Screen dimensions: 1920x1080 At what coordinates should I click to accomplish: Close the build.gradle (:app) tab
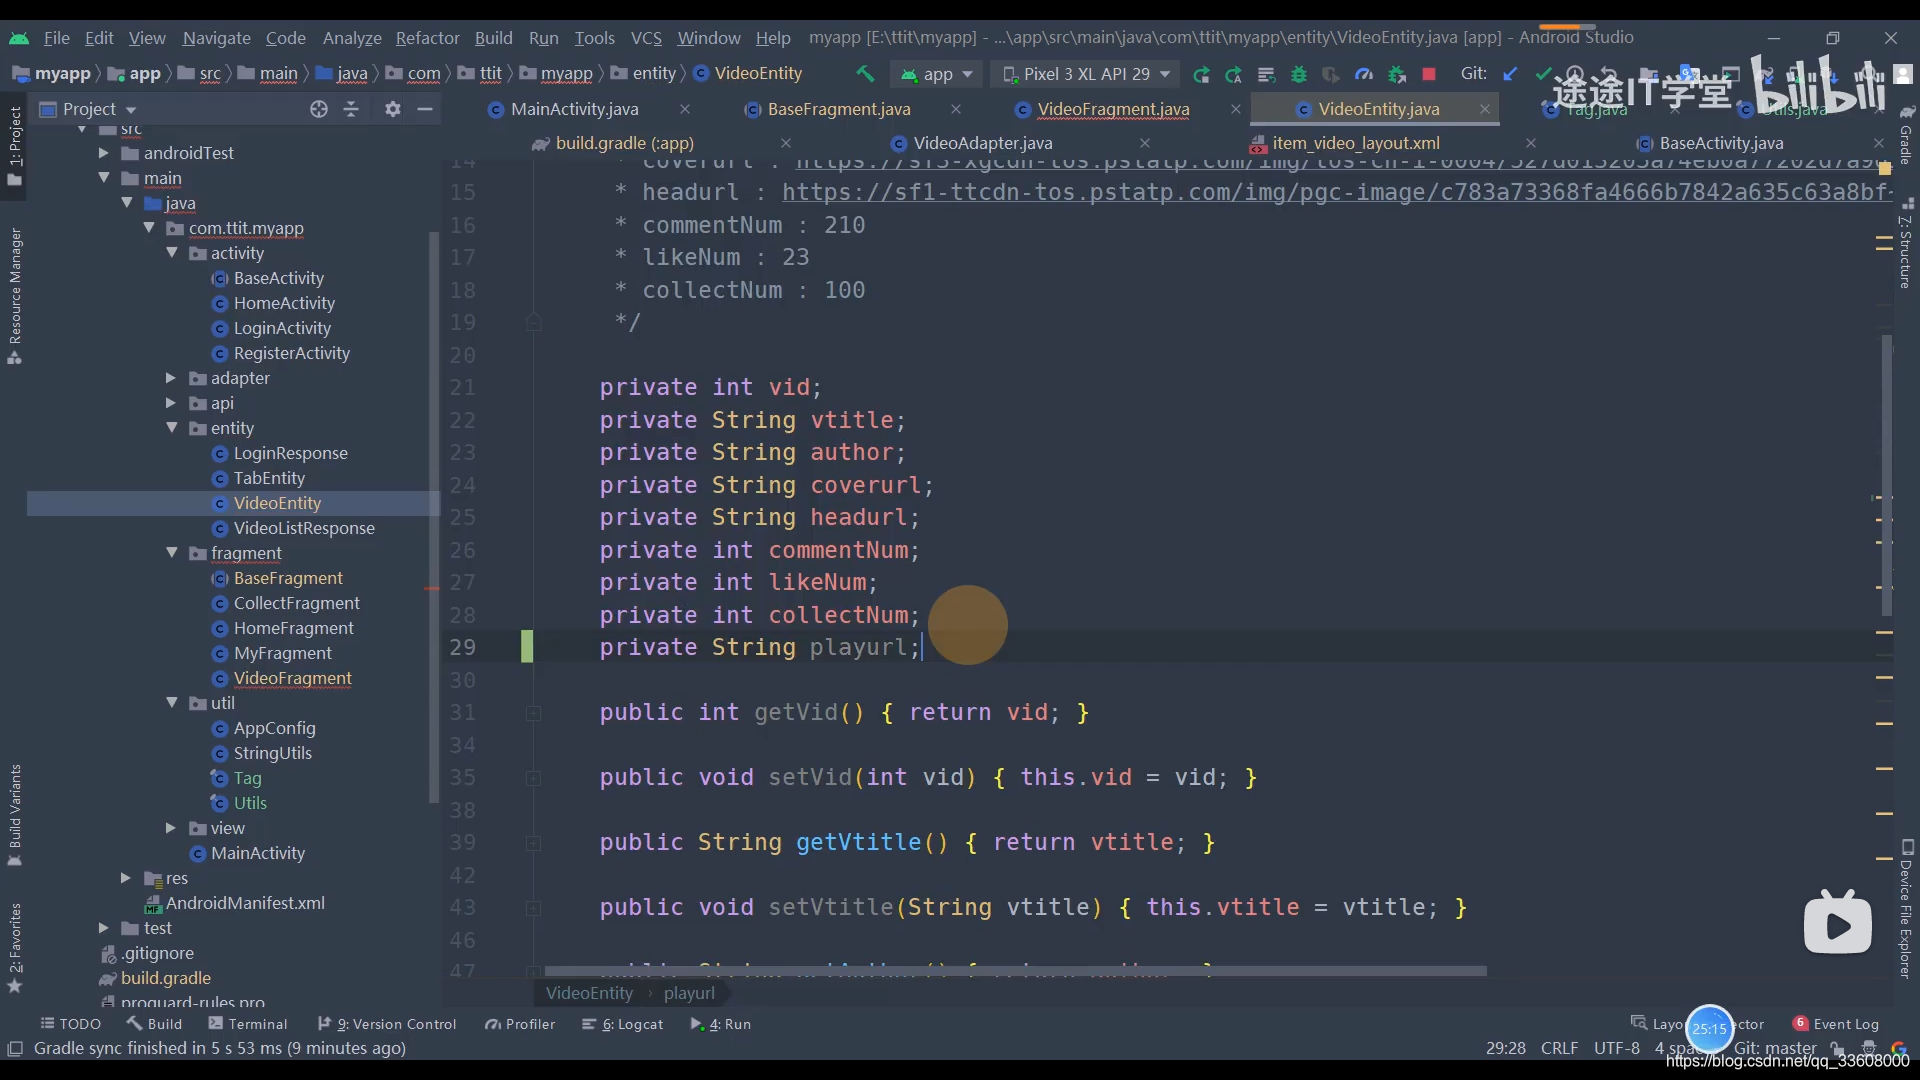tap(786, 143)
